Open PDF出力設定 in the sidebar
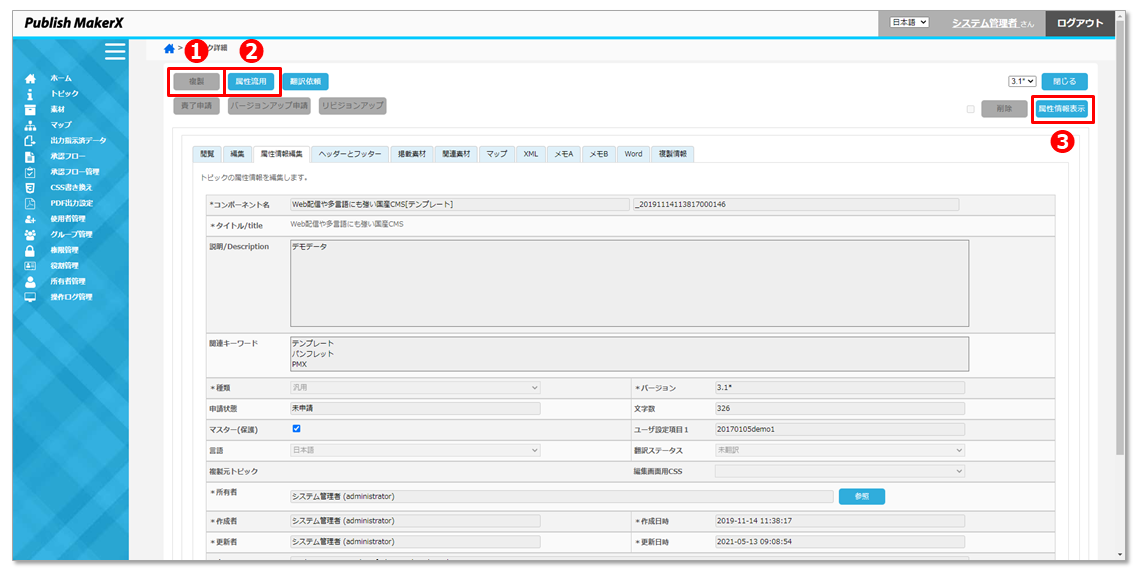The height and width of the screenshot is (575, 1140). click(71, 203)
